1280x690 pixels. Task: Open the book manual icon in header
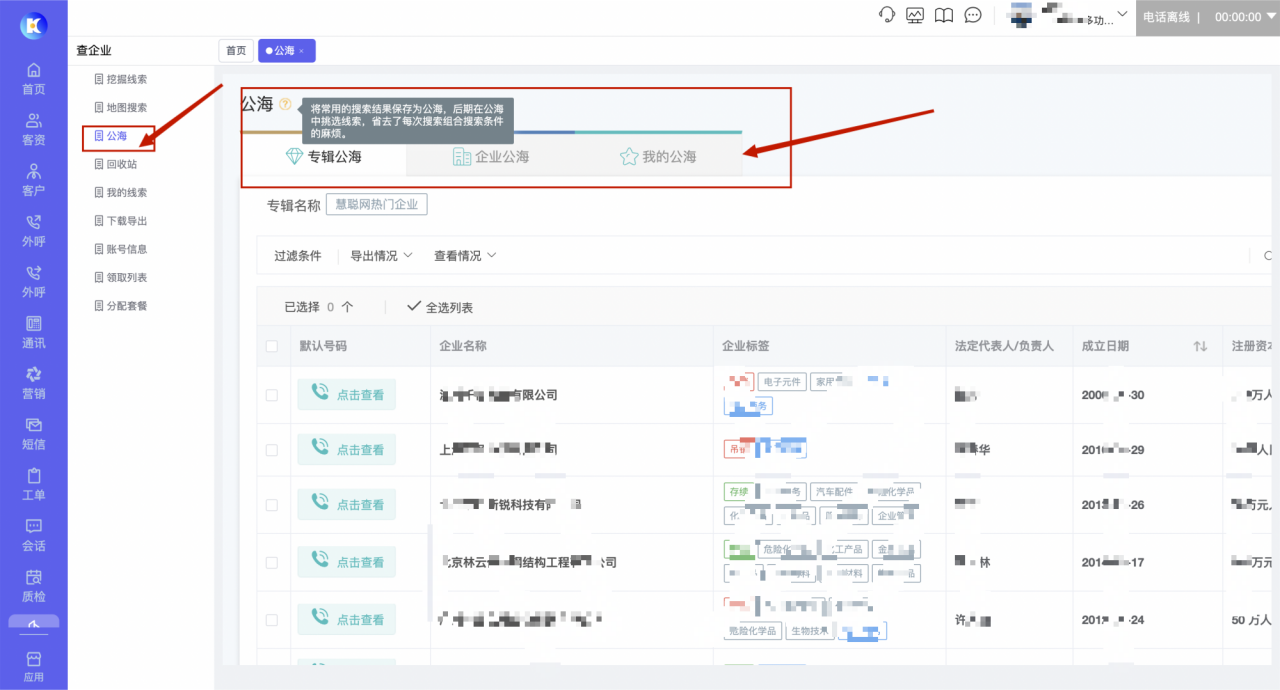pos(943,15)
